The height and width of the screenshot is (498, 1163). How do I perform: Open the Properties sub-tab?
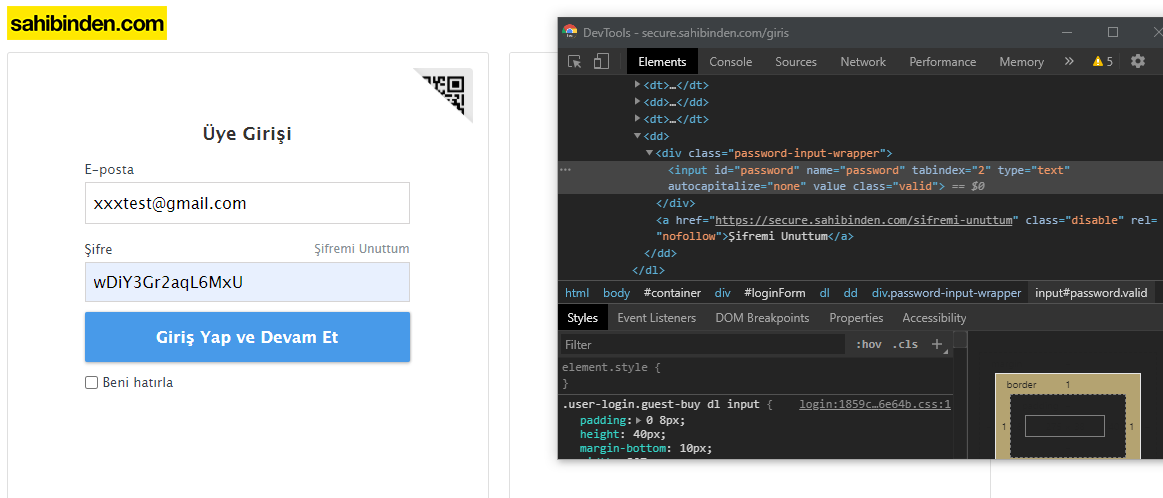[x=856, y=318]
